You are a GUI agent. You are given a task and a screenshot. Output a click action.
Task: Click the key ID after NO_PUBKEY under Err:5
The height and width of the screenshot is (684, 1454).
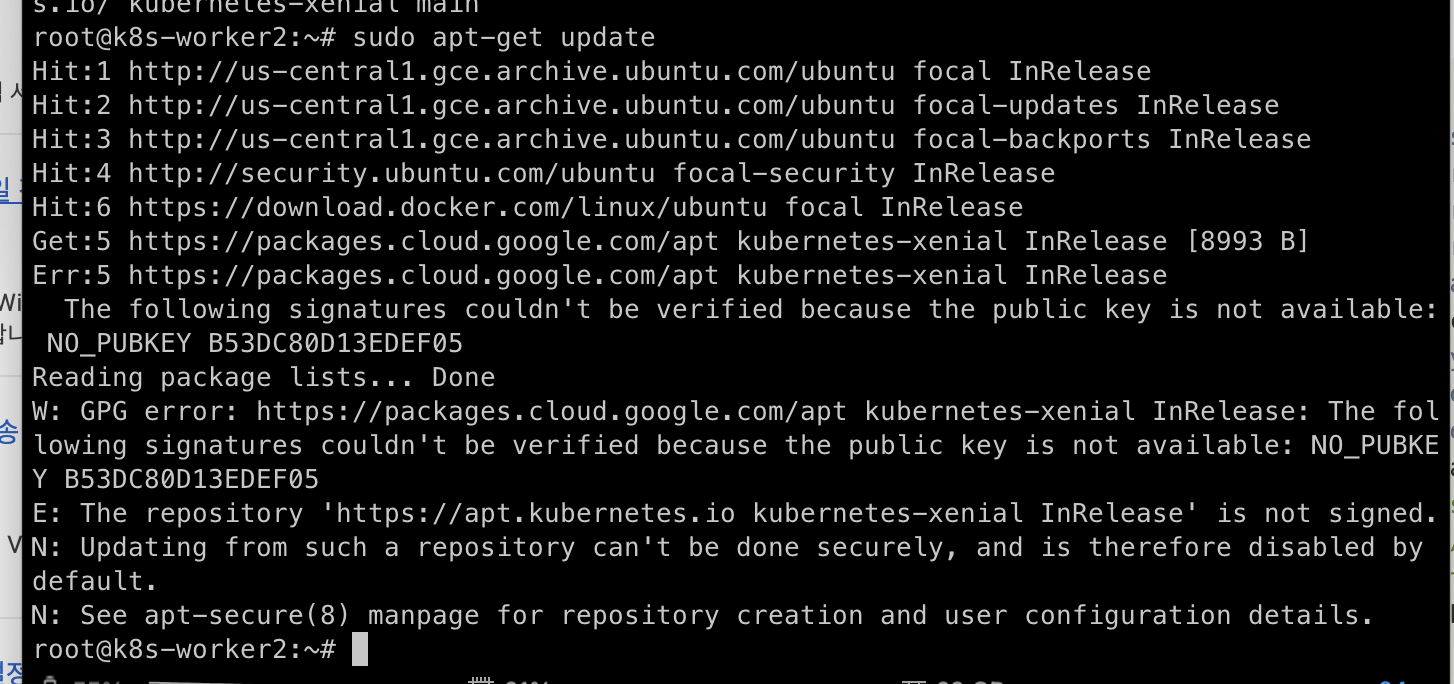point(336,343)
